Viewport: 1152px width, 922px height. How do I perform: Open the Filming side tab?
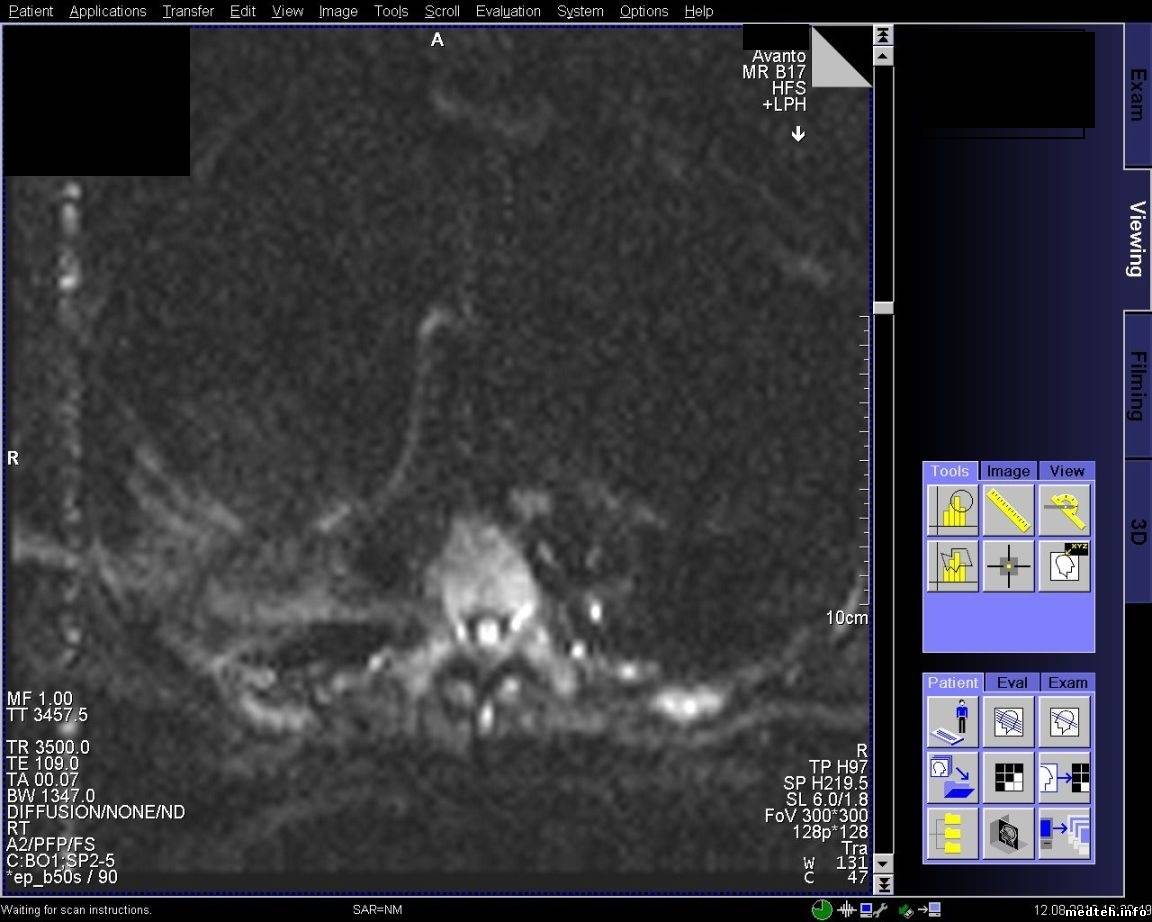(x=1138, y=385)
